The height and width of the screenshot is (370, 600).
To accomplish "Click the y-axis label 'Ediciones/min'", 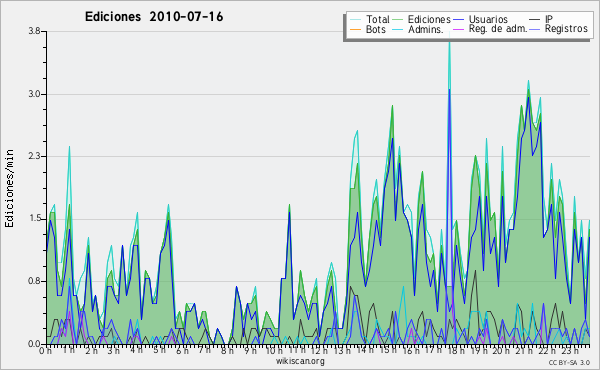I will (x=9, y=188).
